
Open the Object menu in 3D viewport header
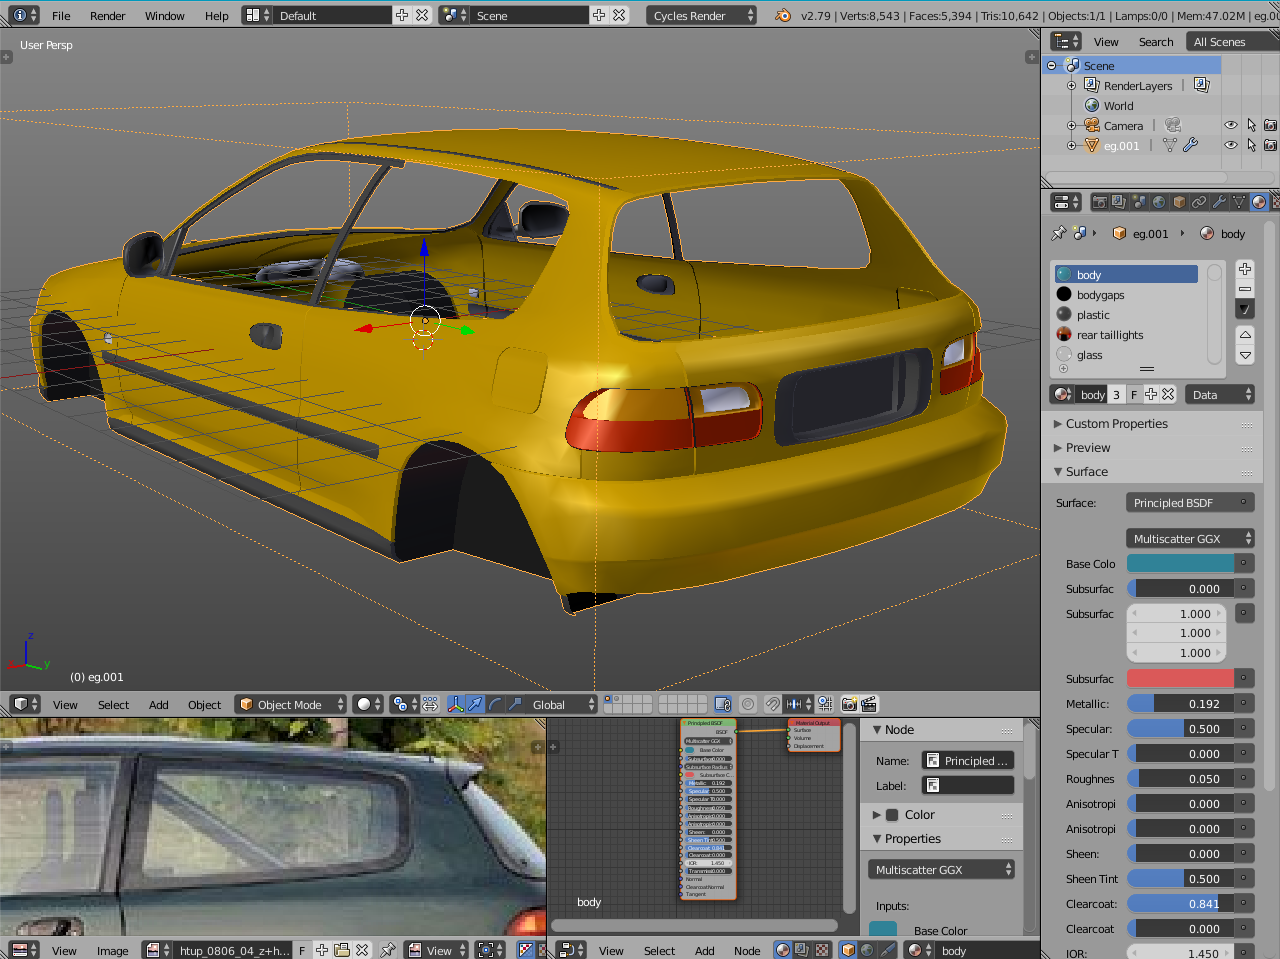click(204, 704)
